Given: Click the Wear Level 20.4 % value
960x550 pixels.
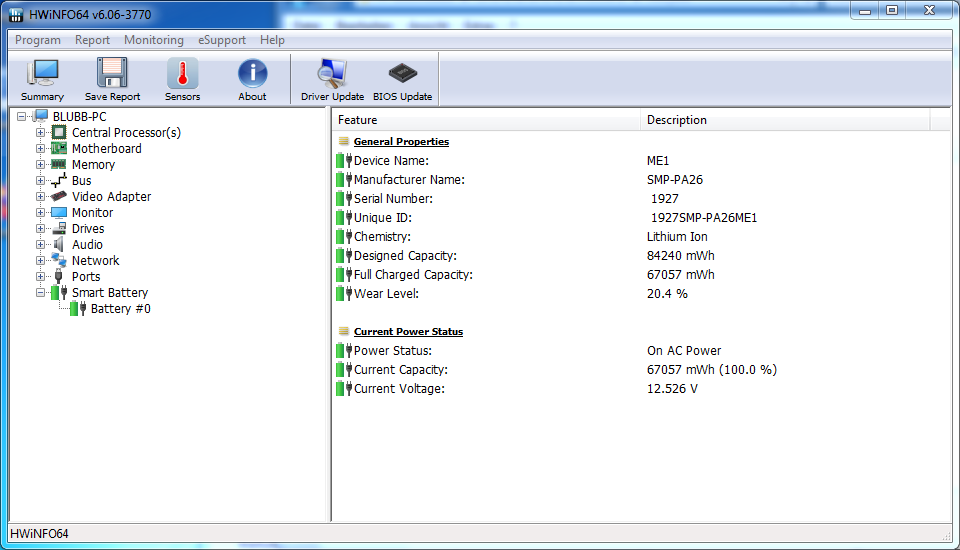Looking at the screenshot, I should [667, 293].
